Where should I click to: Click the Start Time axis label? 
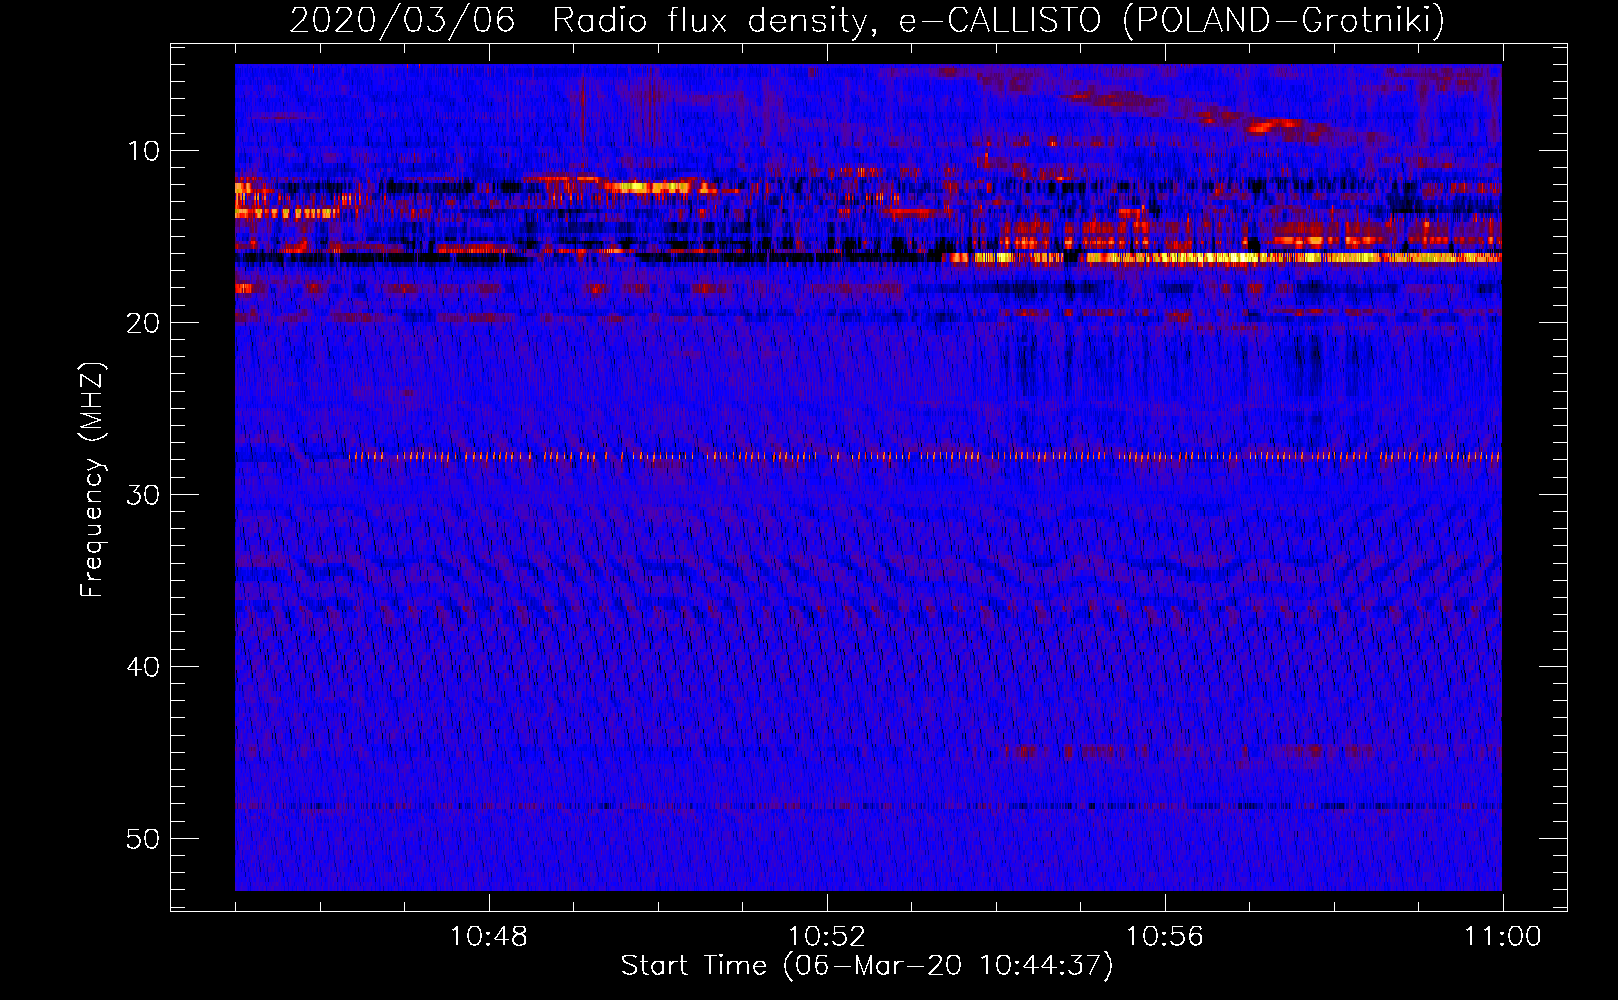coord(867,966)
